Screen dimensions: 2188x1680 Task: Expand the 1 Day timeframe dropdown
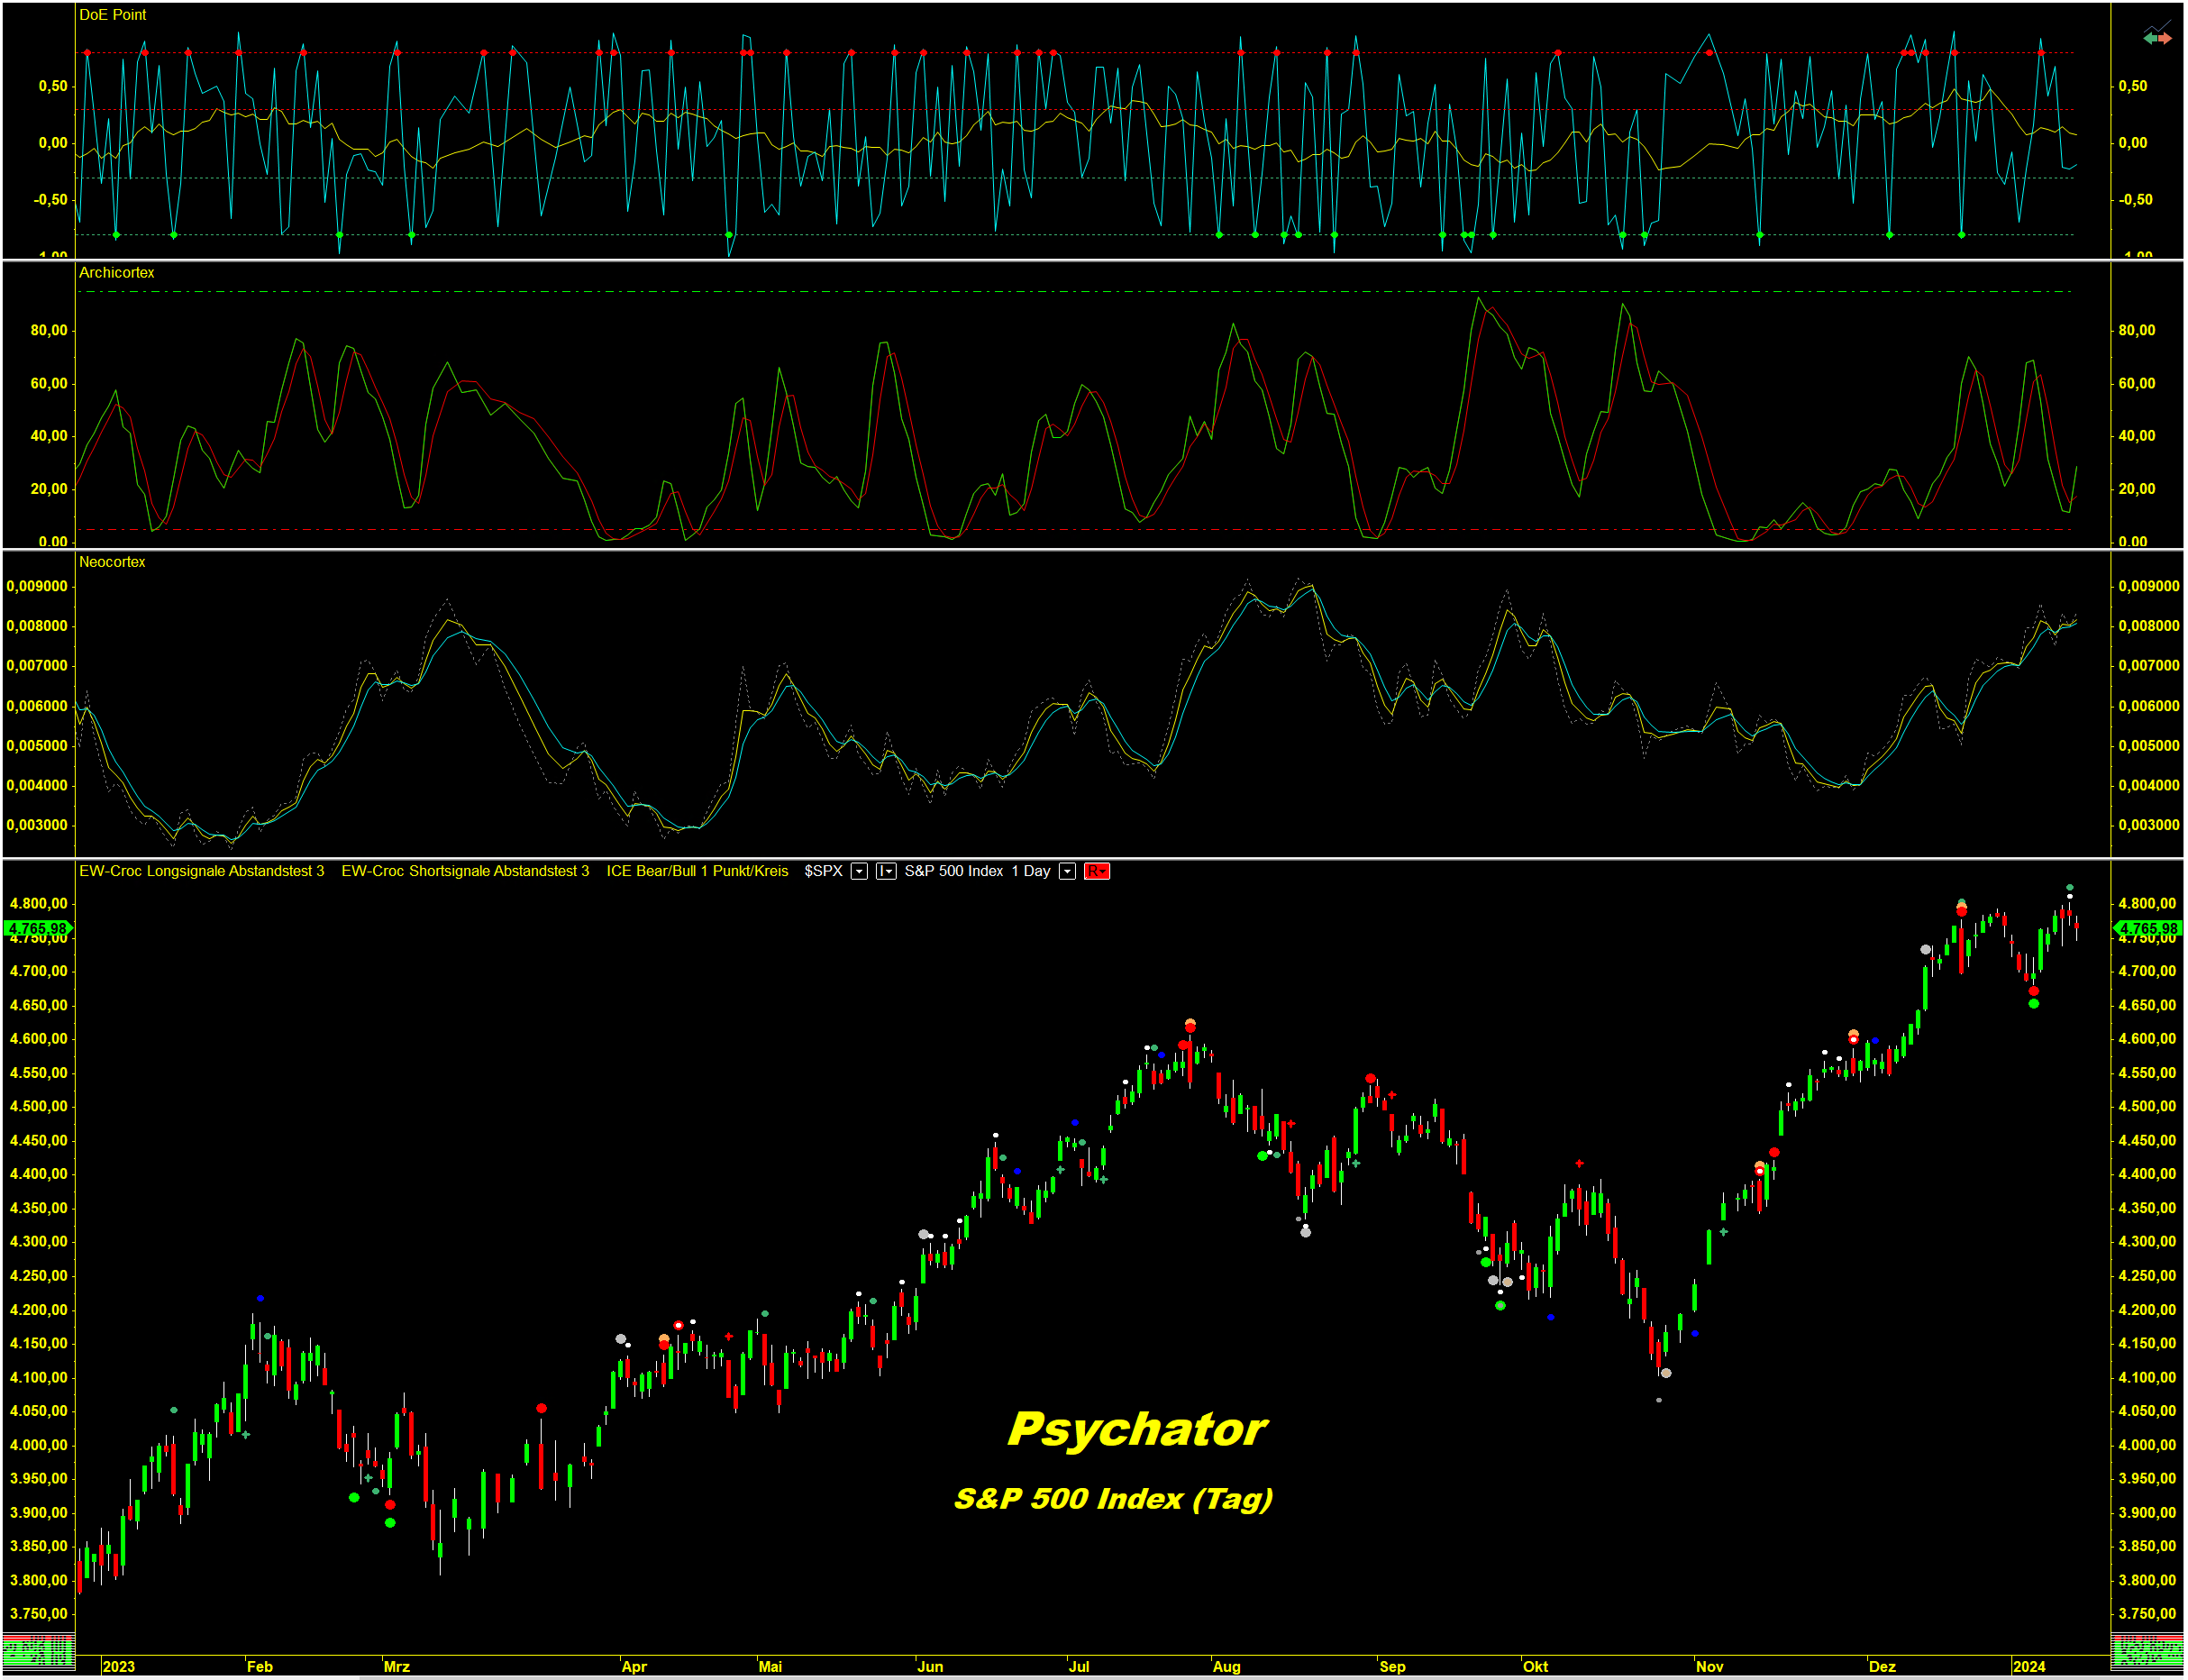point(1068,872)
